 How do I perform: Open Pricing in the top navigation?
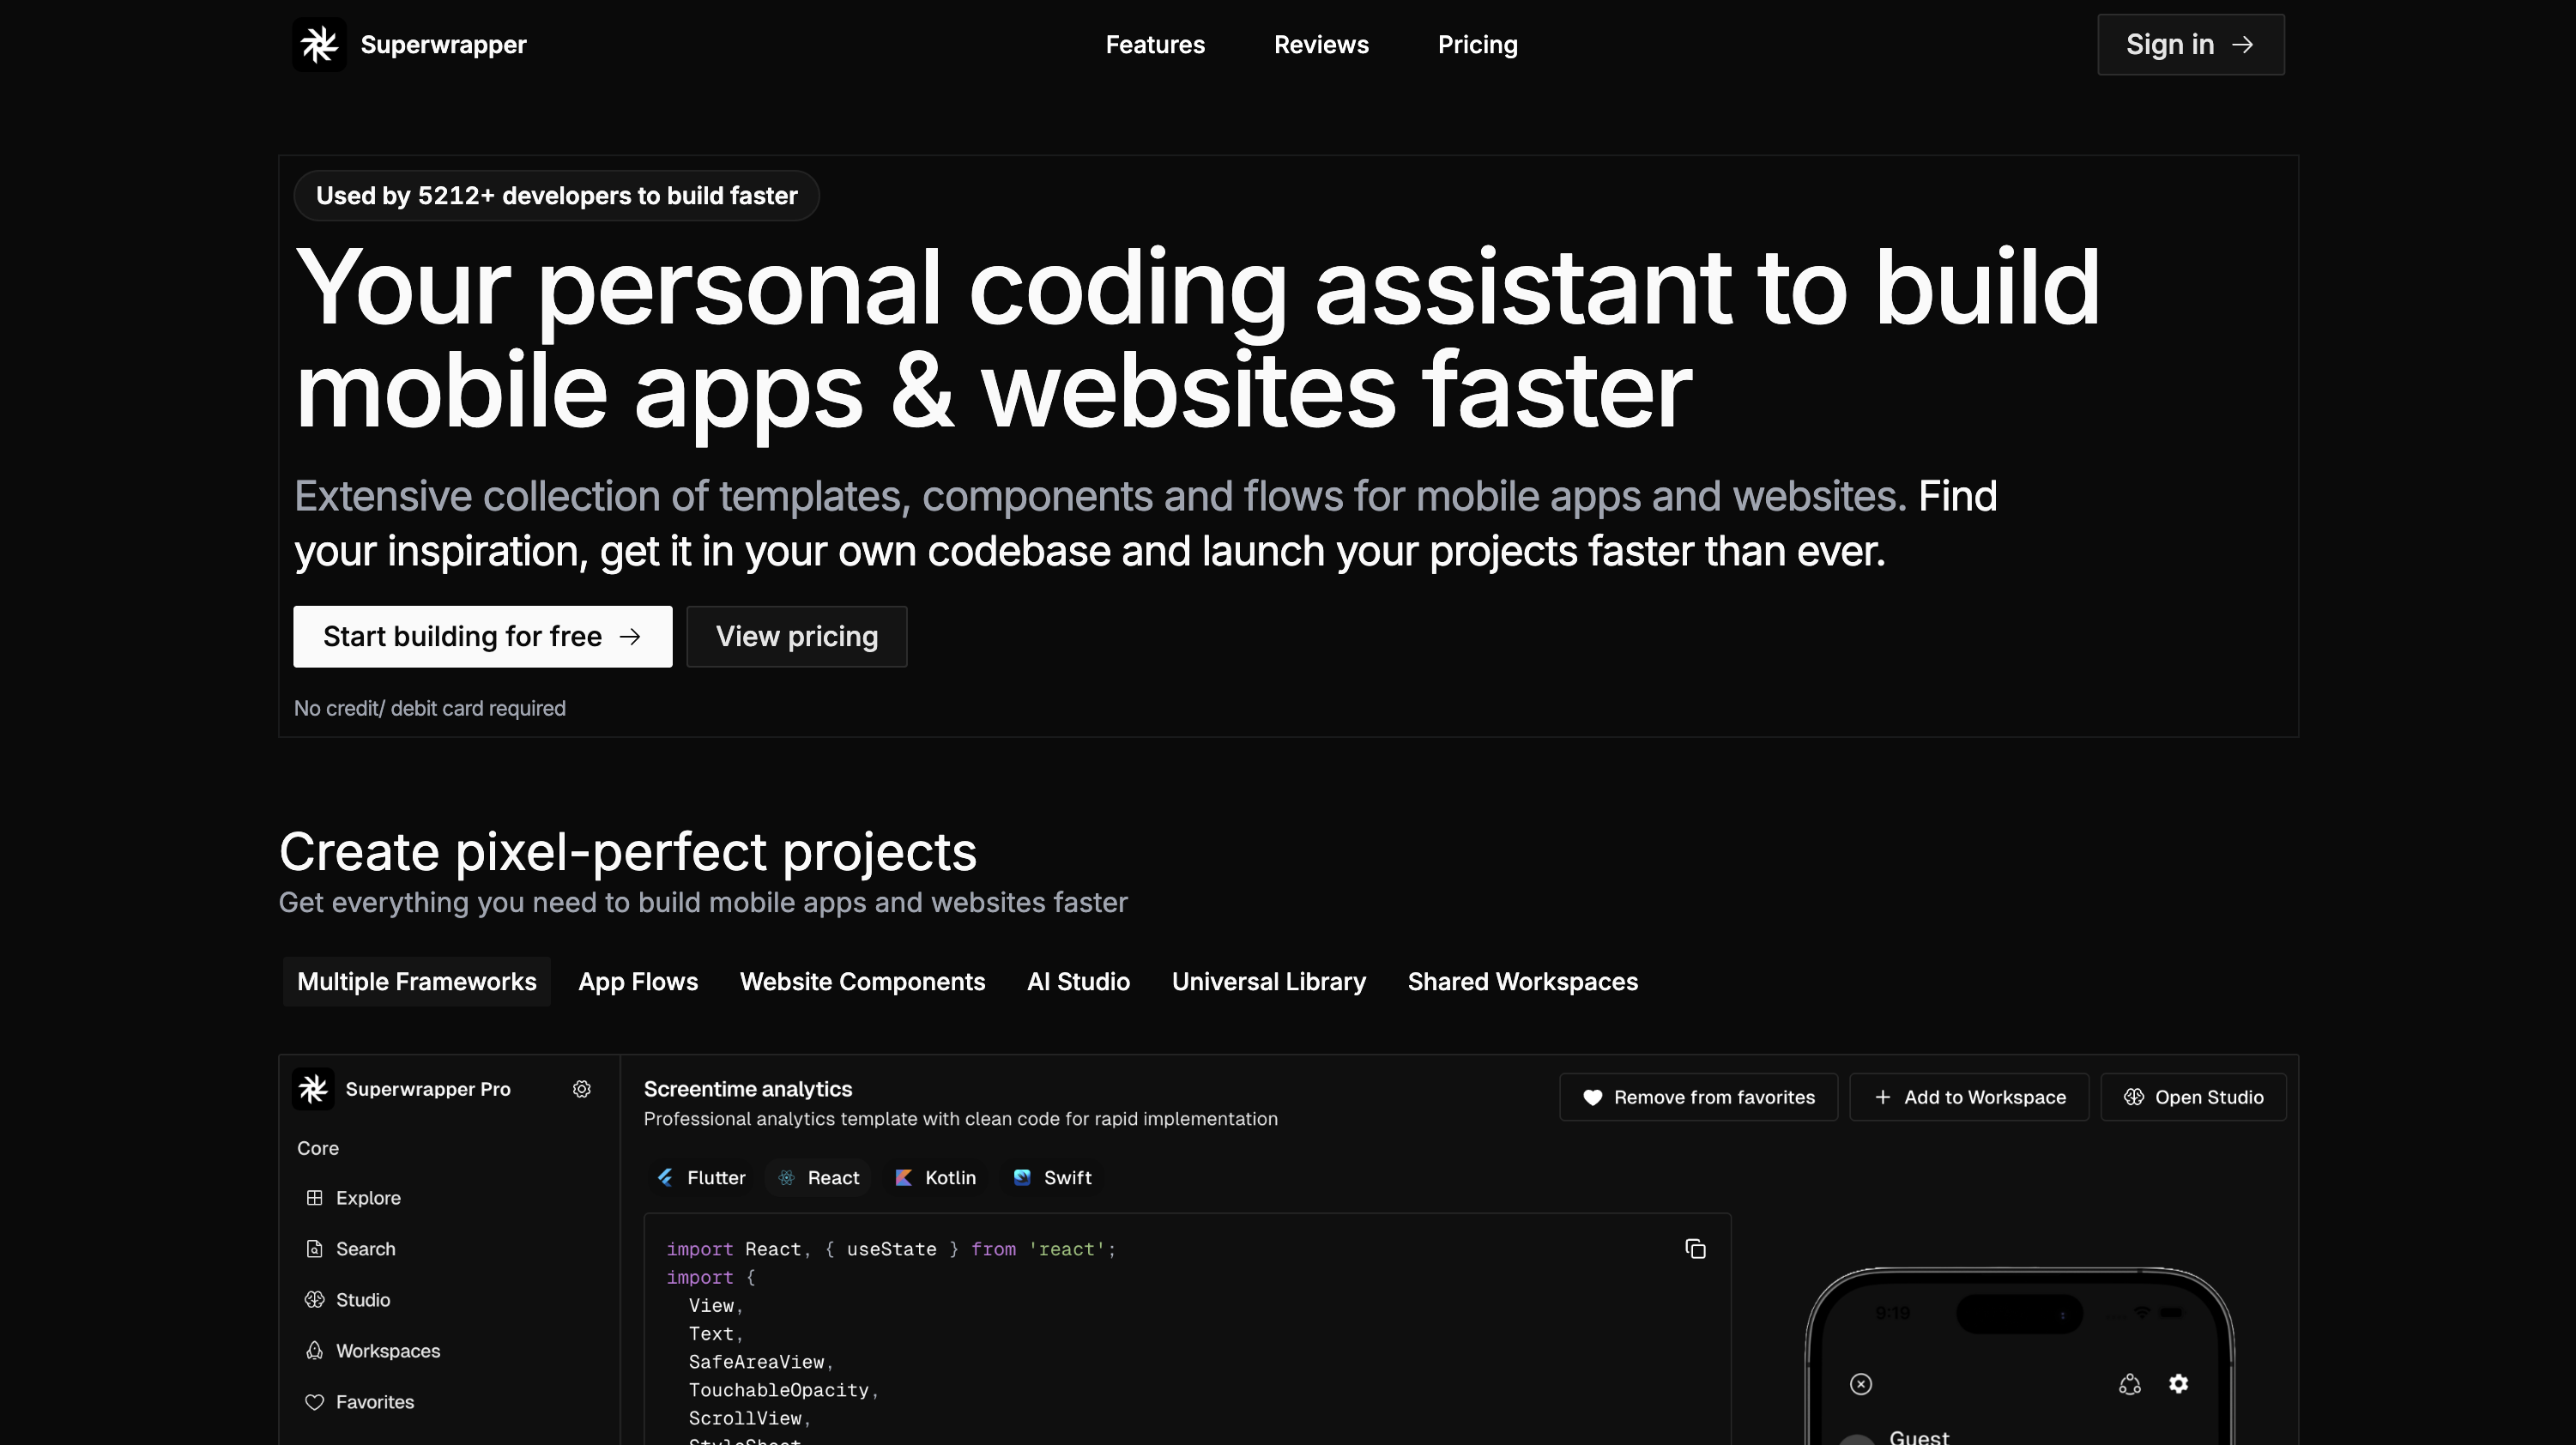coord(1477,44)
